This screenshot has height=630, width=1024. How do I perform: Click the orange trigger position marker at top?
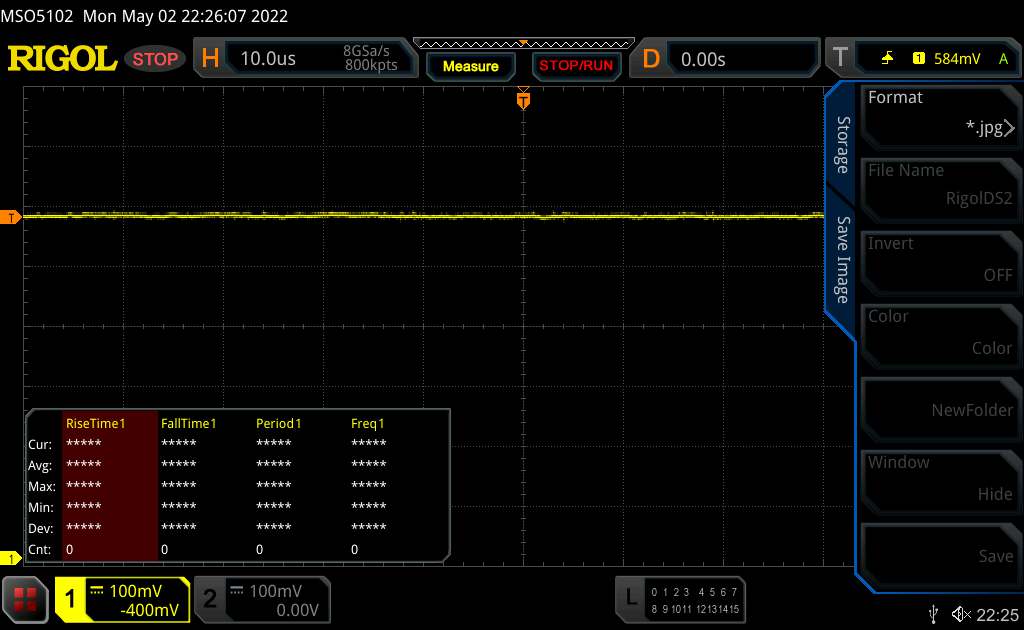click(522, 99)
